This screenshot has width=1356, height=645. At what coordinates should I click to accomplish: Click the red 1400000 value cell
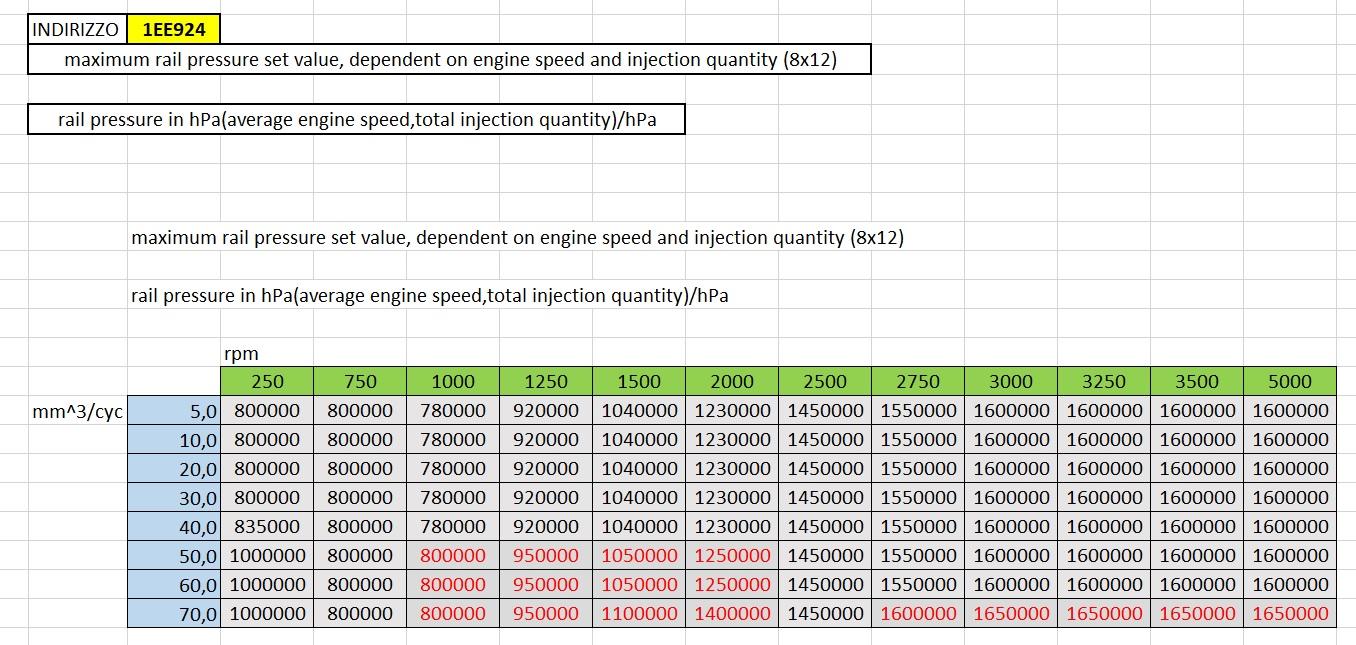732,614
